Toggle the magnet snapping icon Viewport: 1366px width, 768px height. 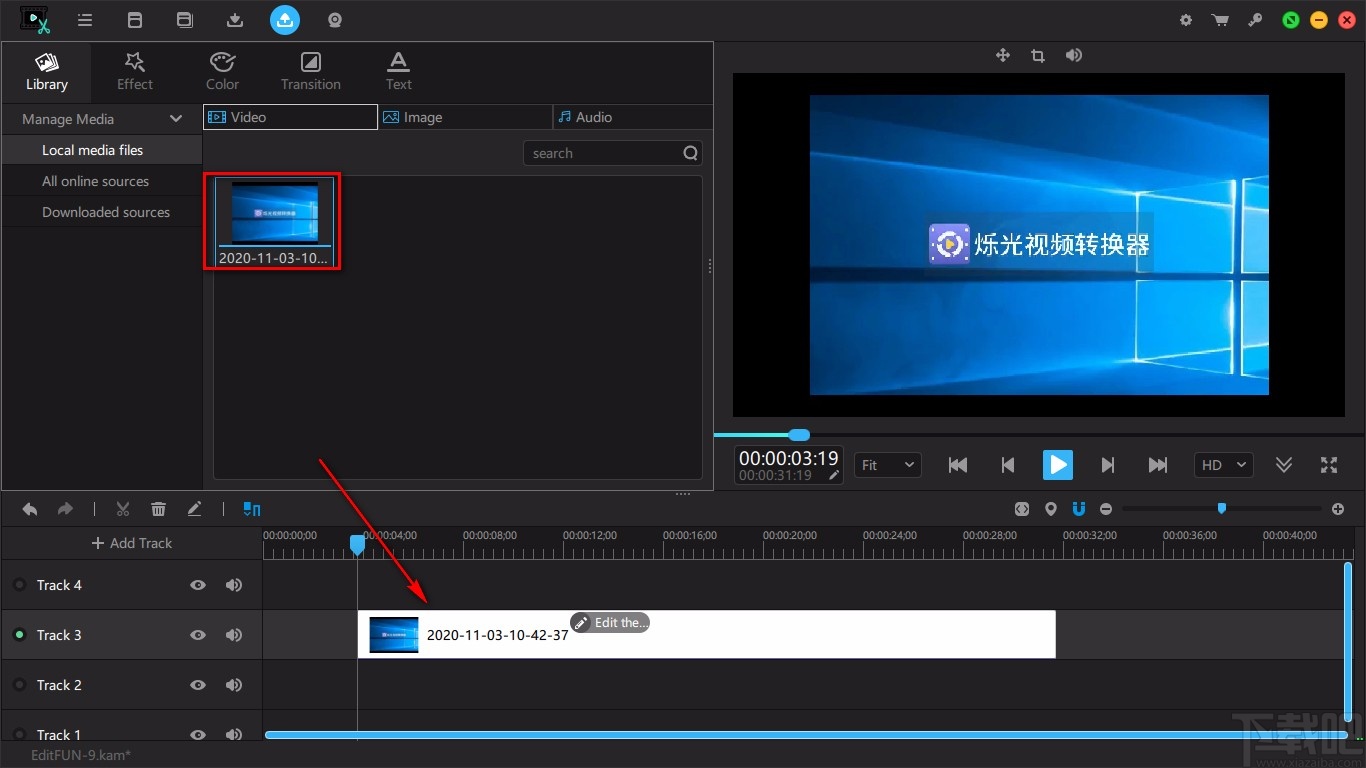[1078, 509]
